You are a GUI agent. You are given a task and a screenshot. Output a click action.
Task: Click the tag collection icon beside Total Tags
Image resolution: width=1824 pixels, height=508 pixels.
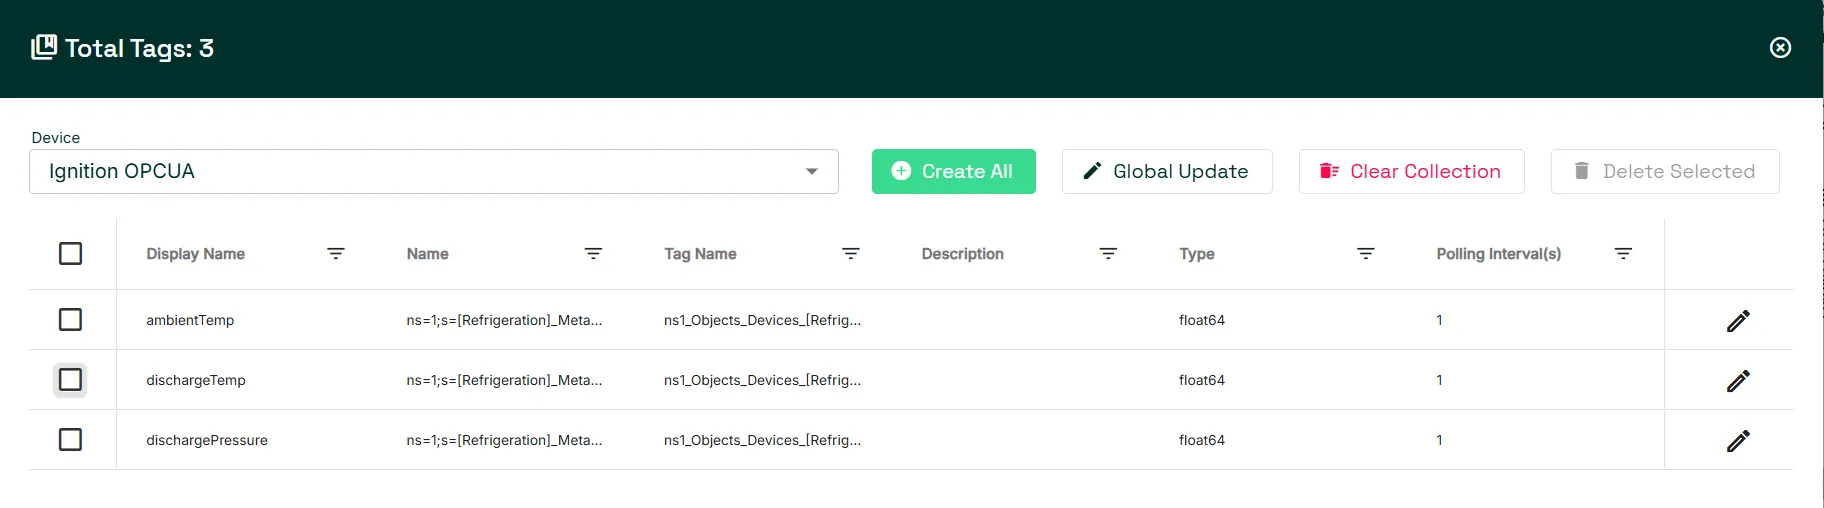coord(44,47)
